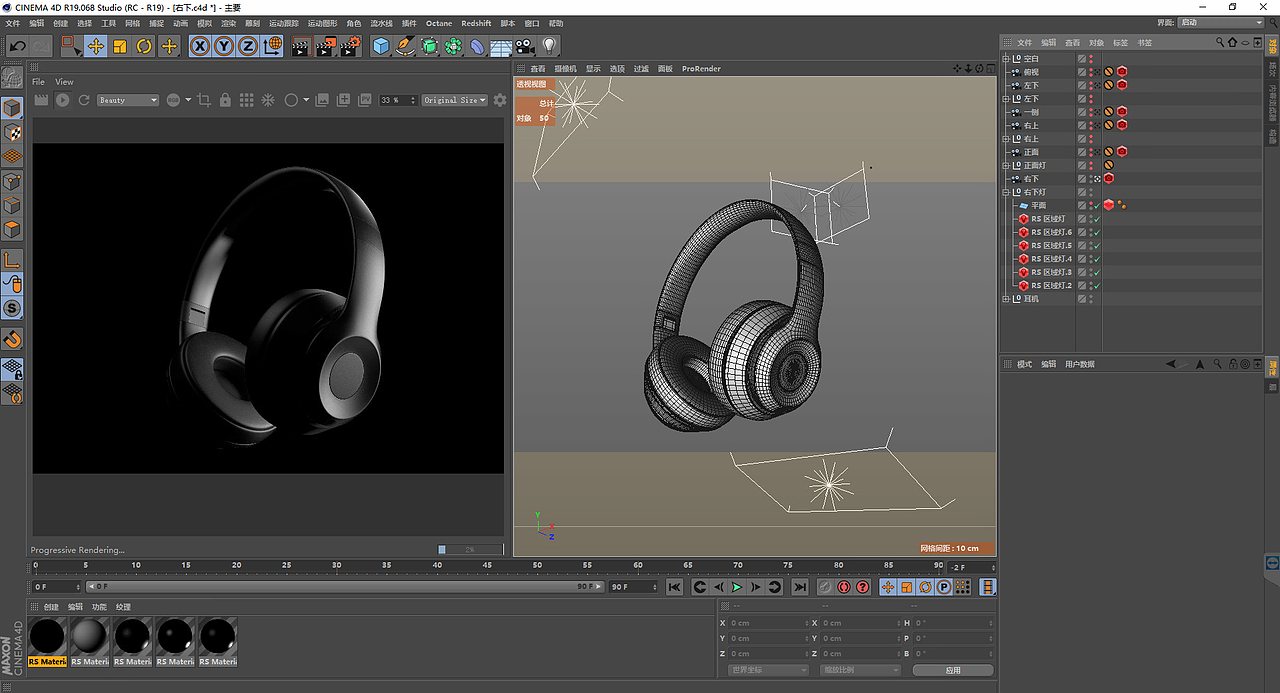
Task: Start IPR render play button
Action: [63, 100]
